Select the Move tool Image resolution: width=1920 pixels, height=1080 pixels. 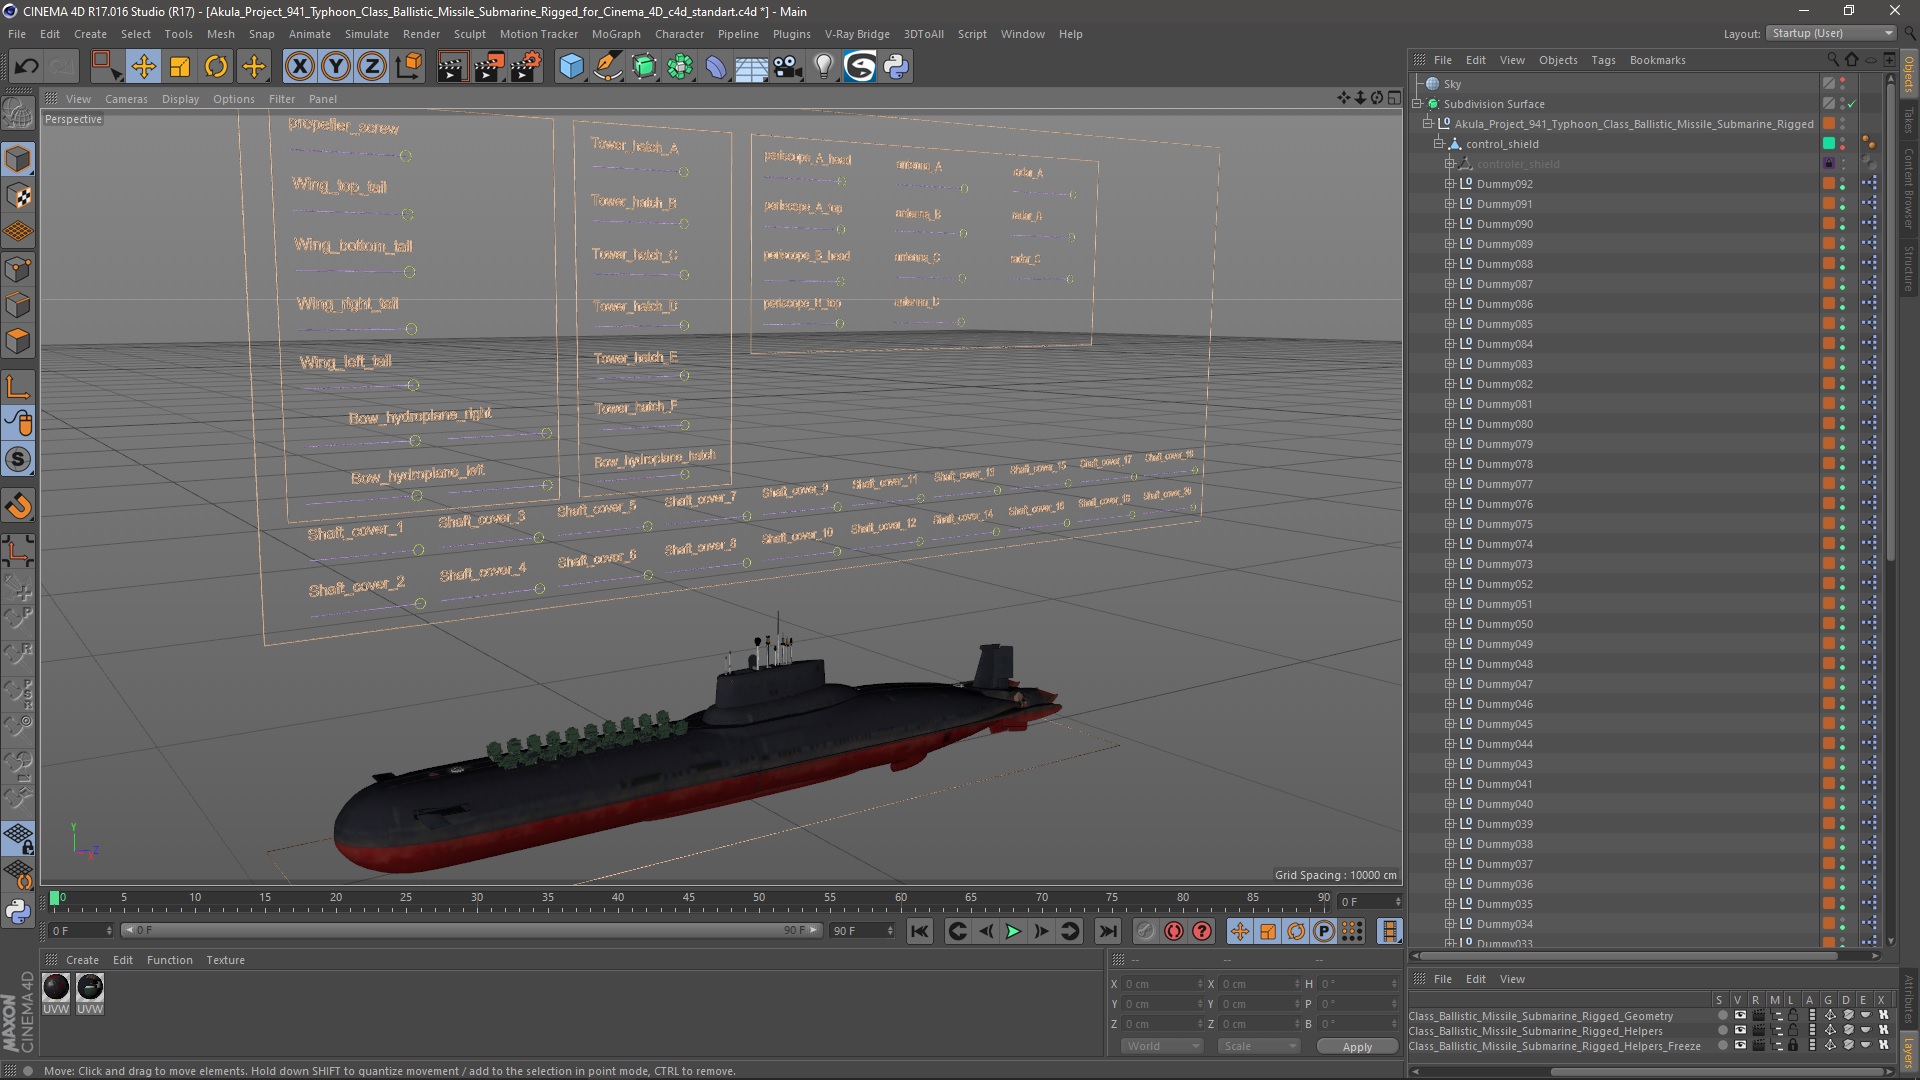click(x=143, y=67)
